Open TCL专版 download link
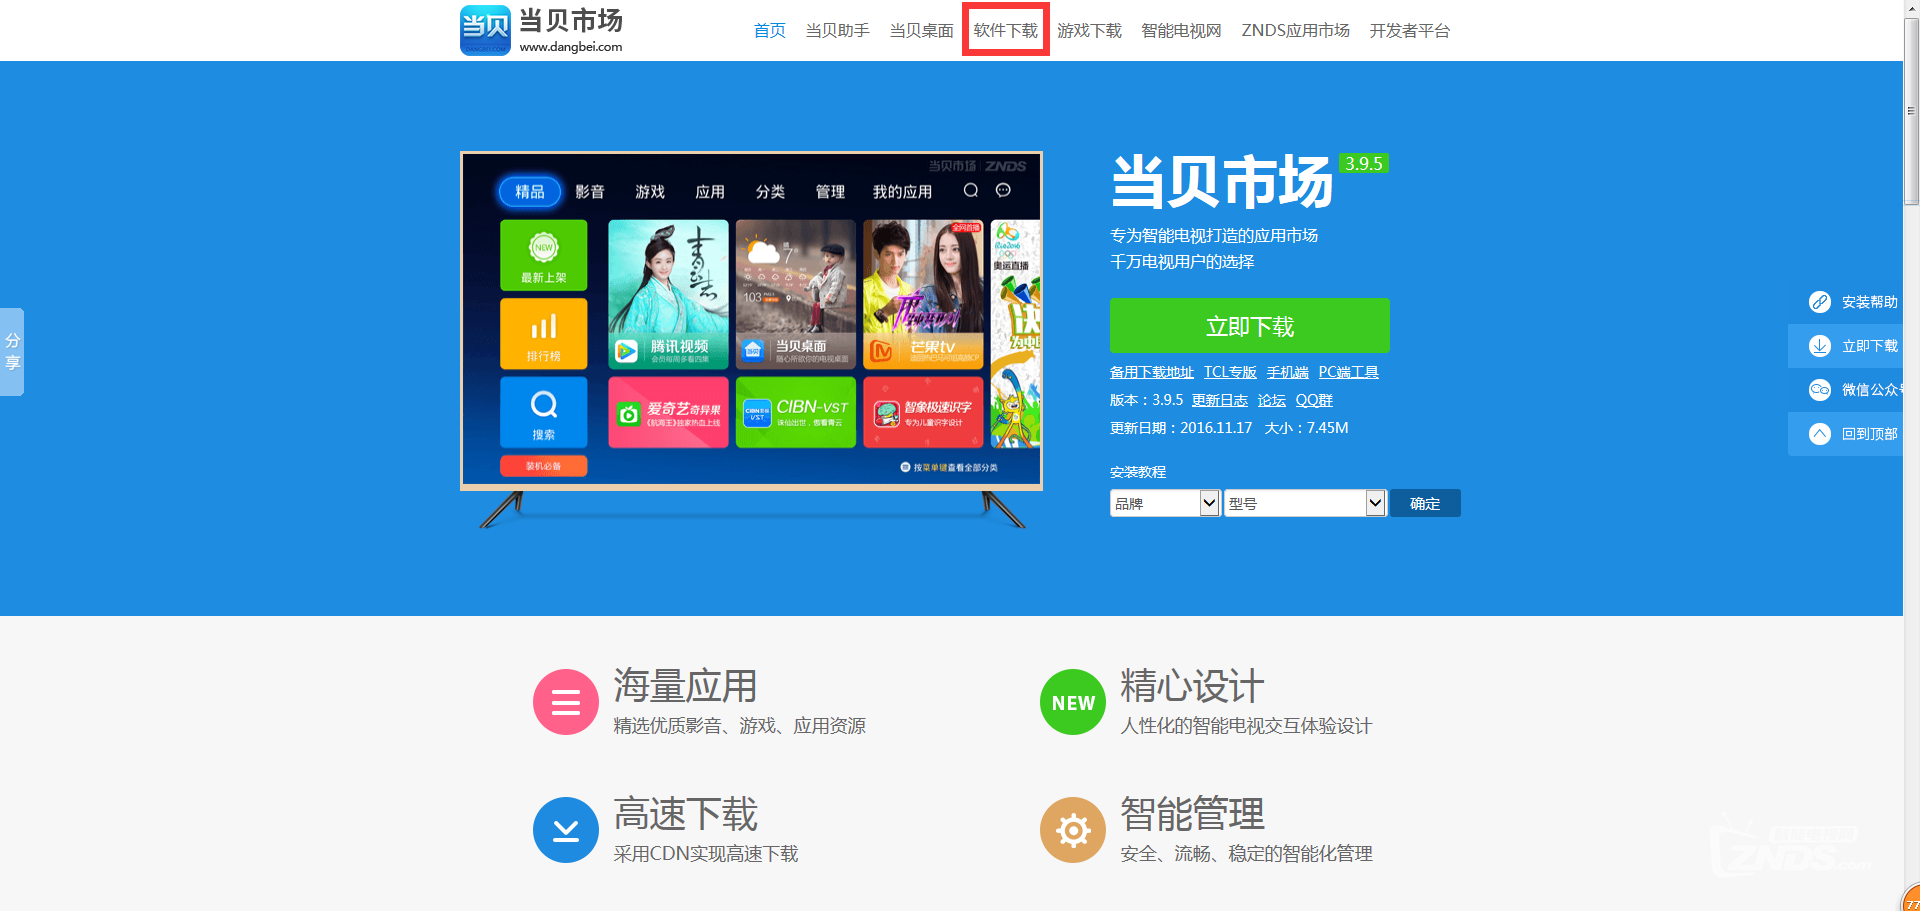 [1230, 372]
